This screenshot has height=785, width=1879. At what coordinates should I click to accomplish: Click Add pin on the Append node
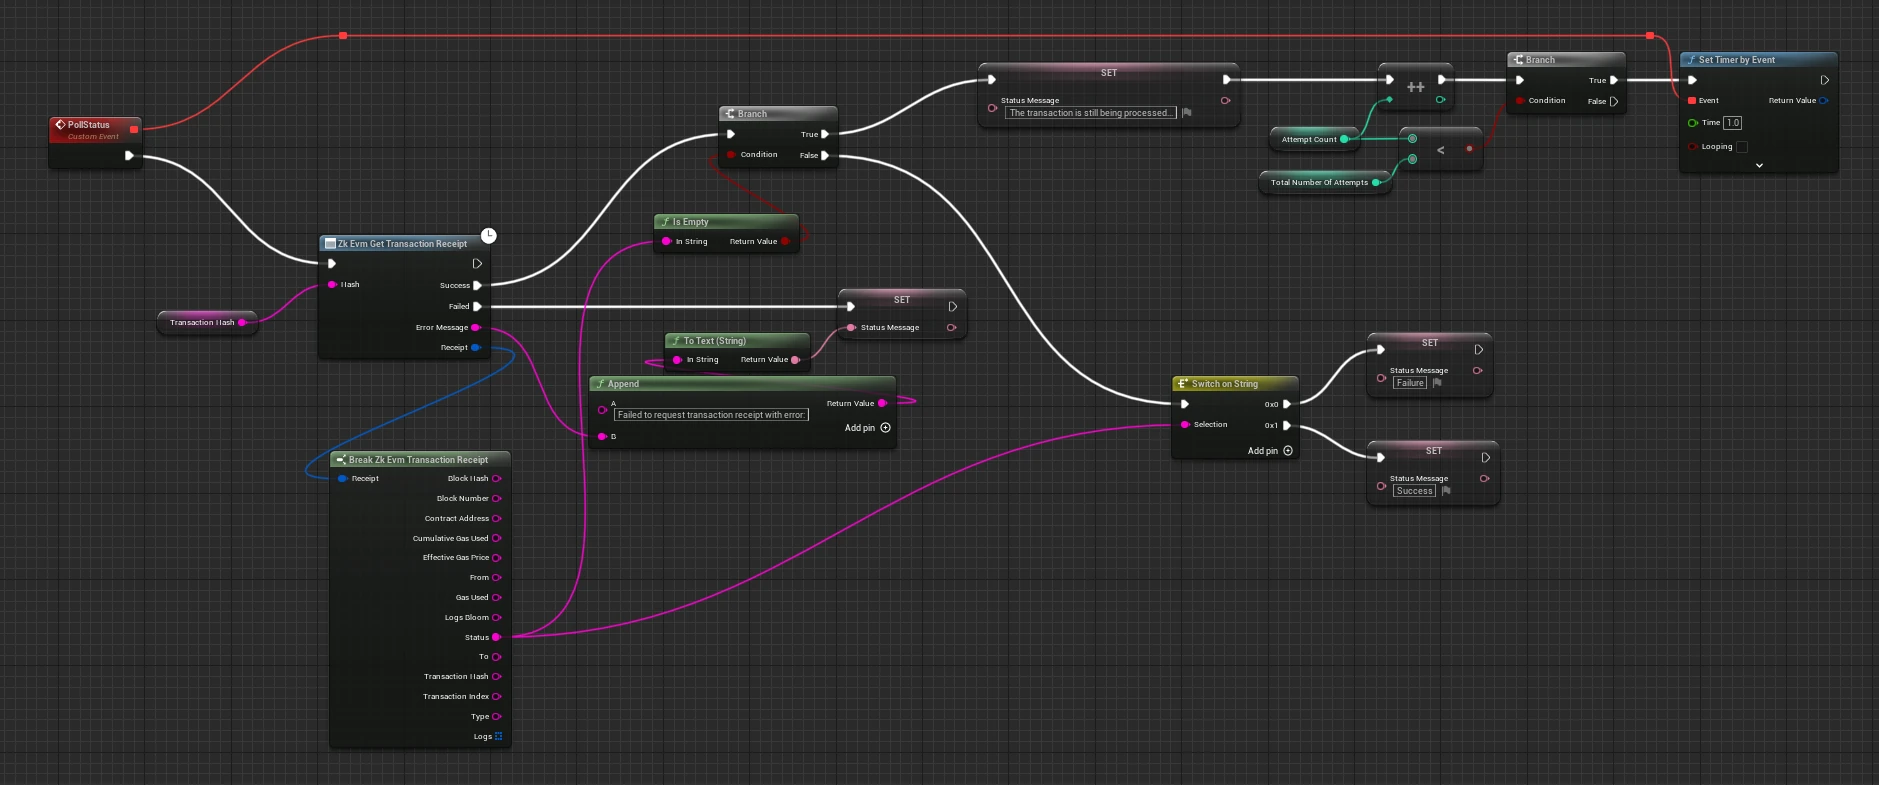click(867, 428)
